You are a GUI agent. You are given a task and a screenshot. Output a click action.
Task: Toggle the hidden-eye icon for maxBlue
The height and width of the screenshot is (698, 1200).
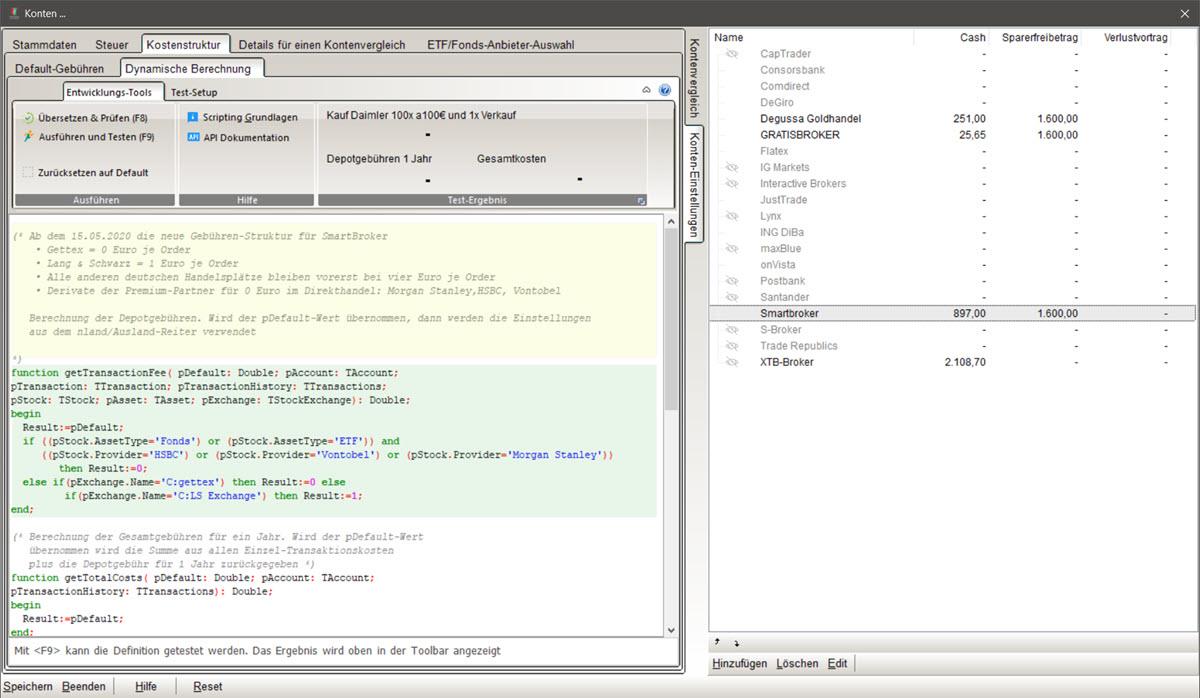coord(731,249)
